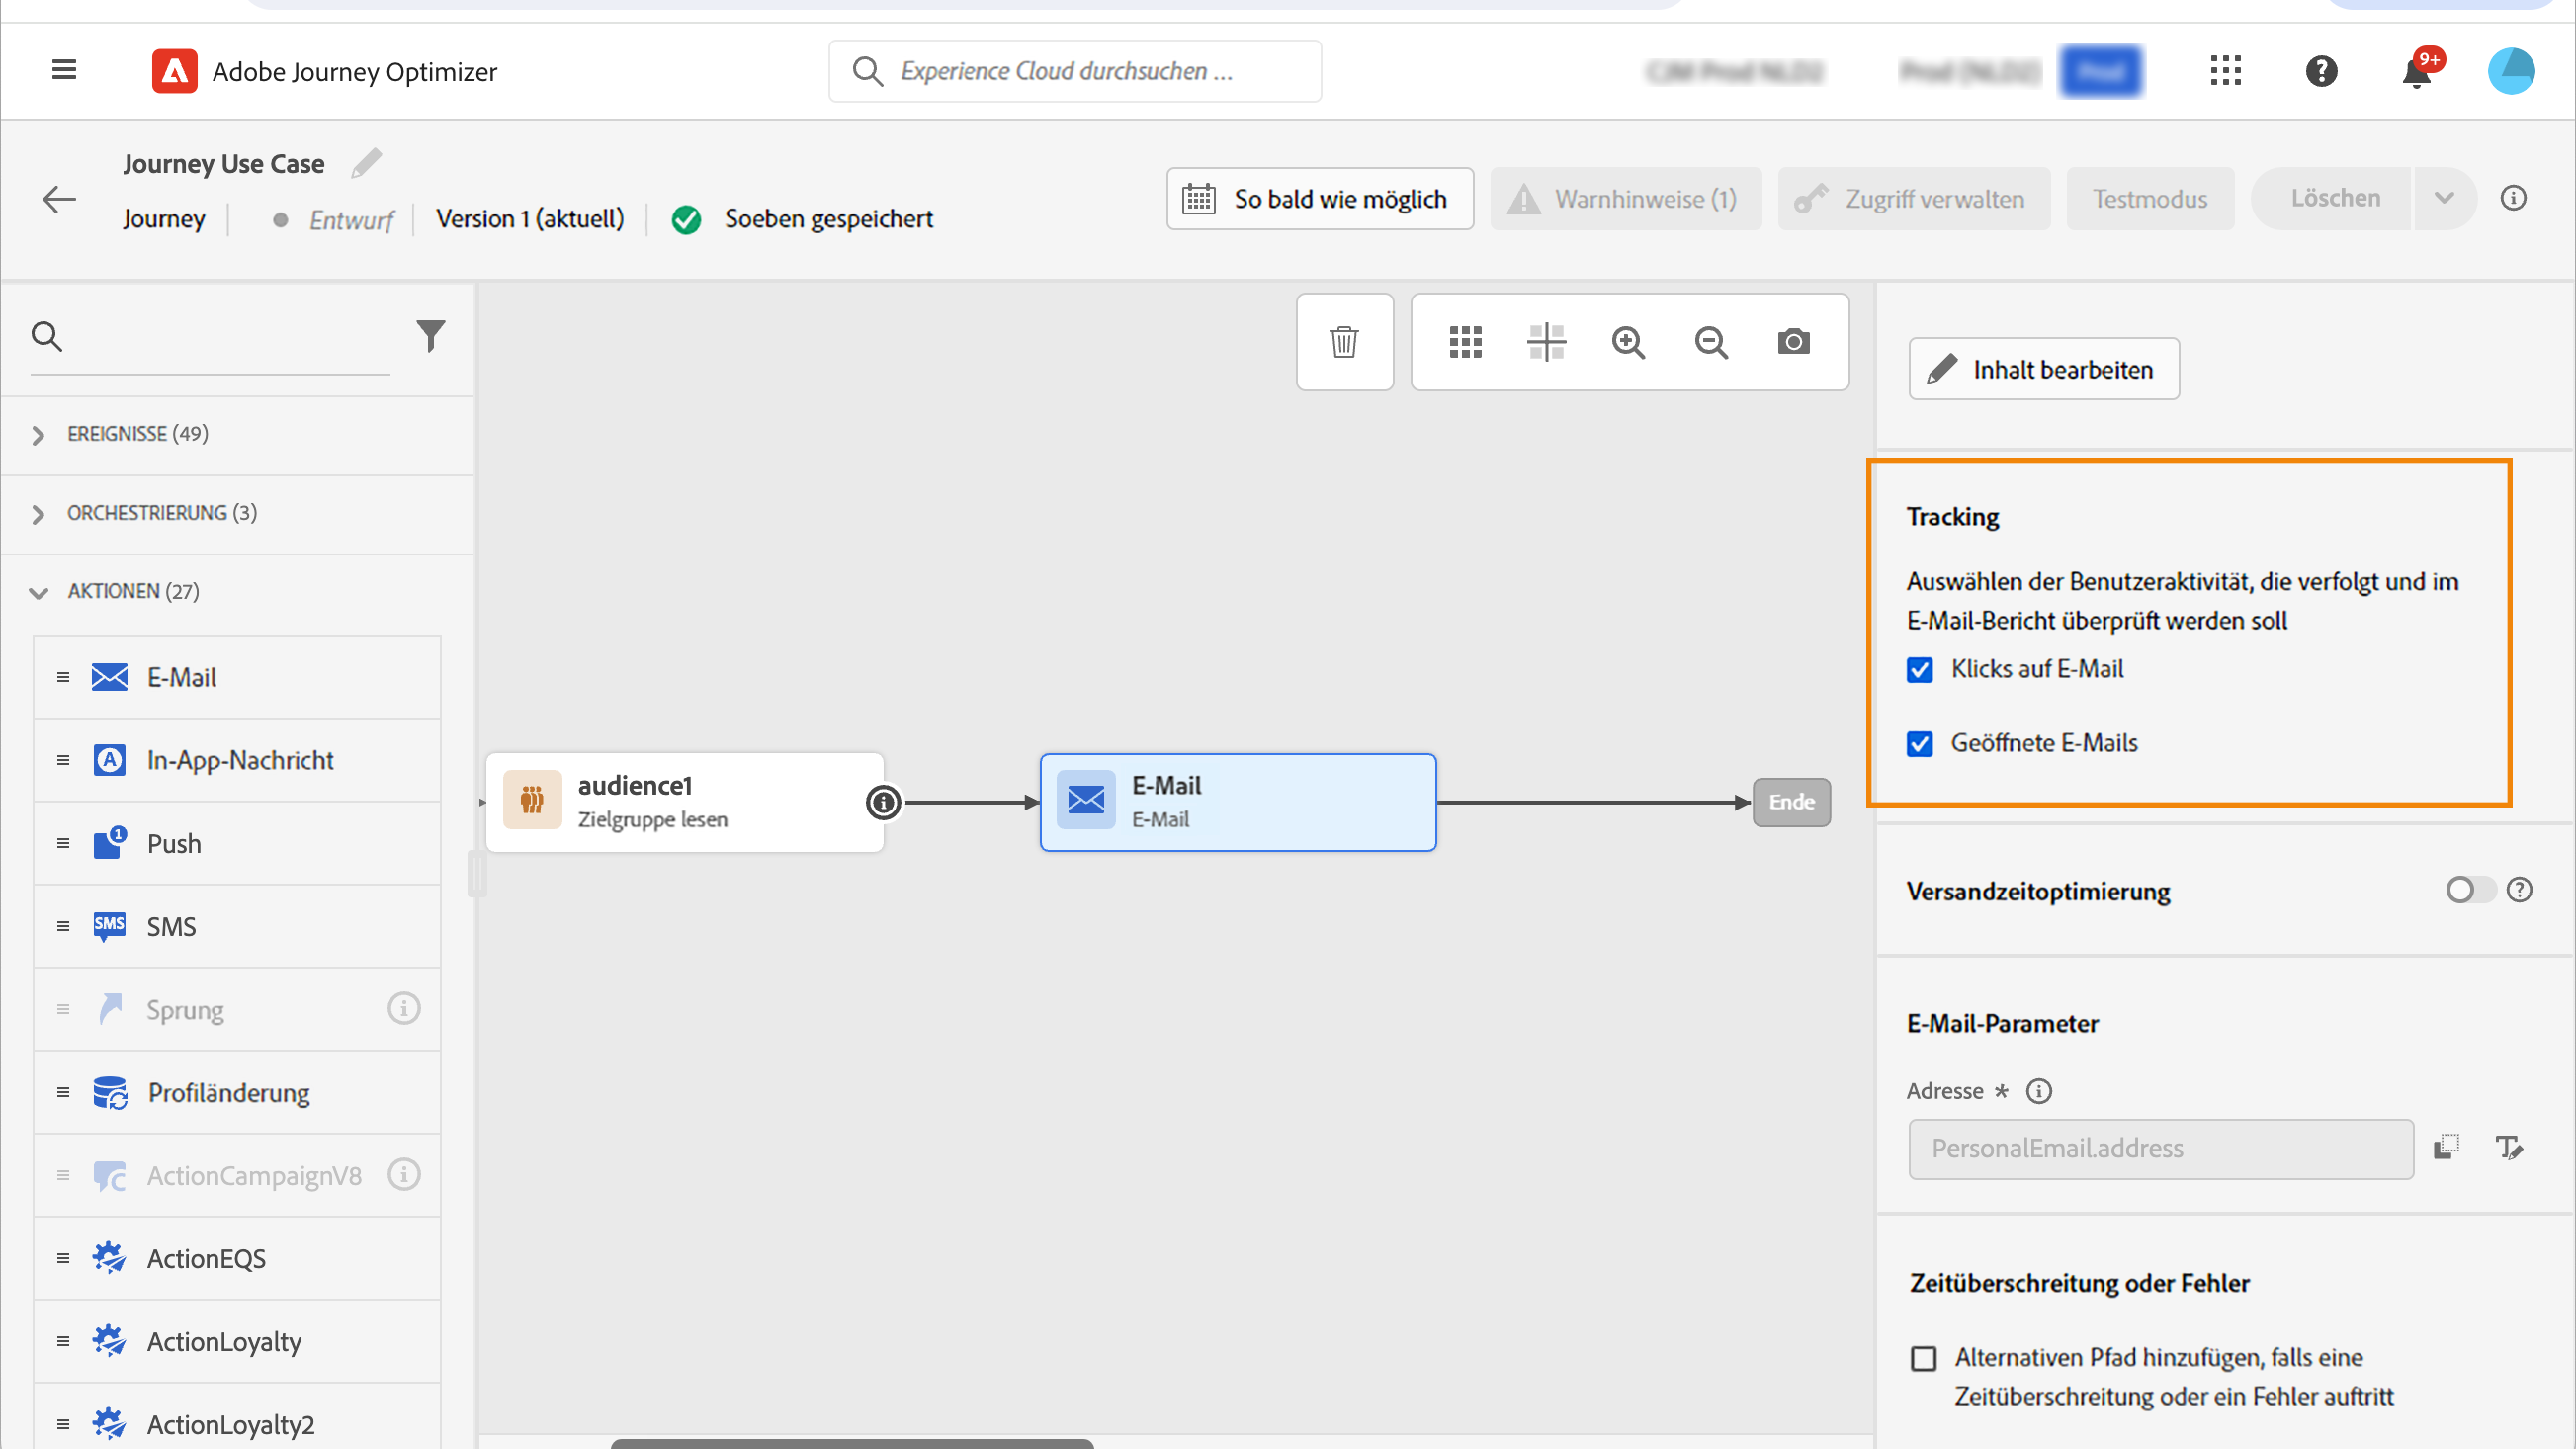Click the grid layout icon in canvas toolbar
The width and height of the screenshot is (2576, 1449).
point(1465,342)
